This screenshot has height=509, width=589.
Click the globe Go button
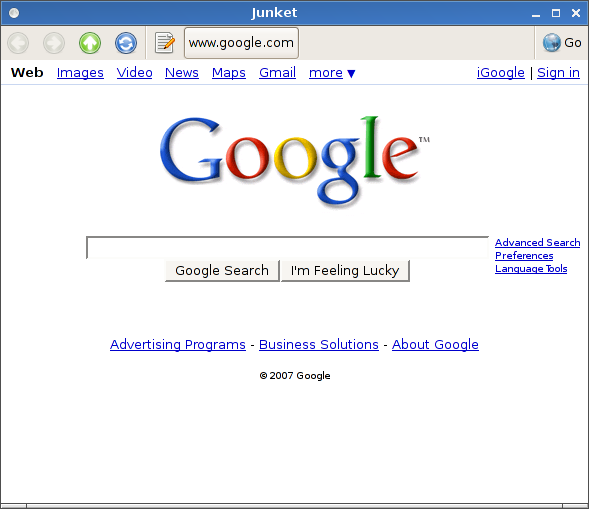[x=562, y=43]
